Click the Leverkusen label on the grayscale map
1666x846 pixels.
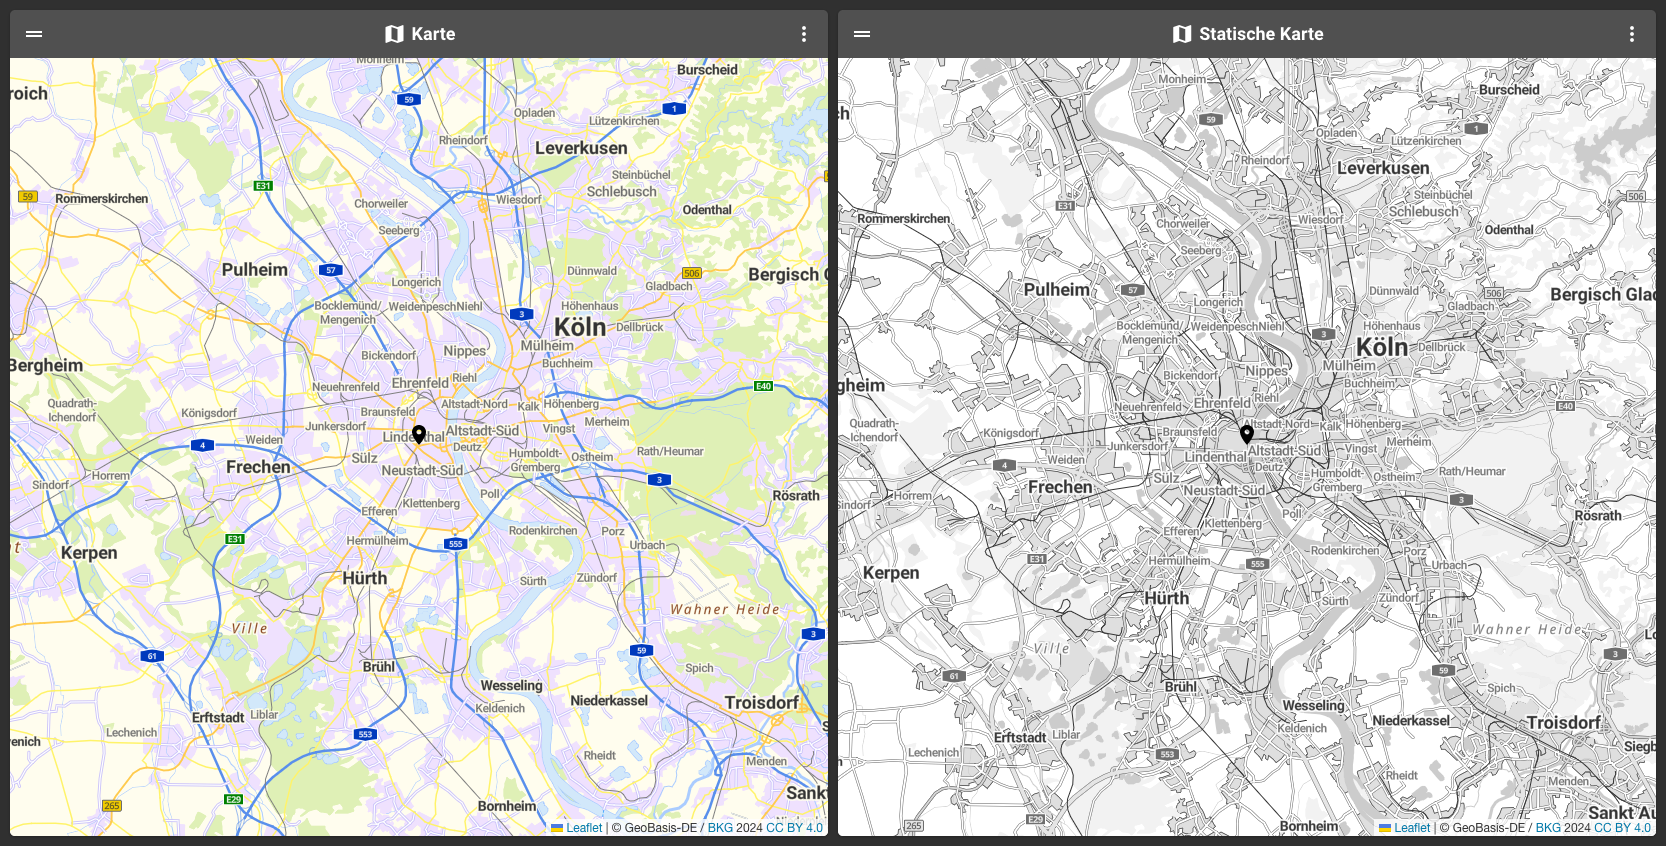[x=1383, y=168]
